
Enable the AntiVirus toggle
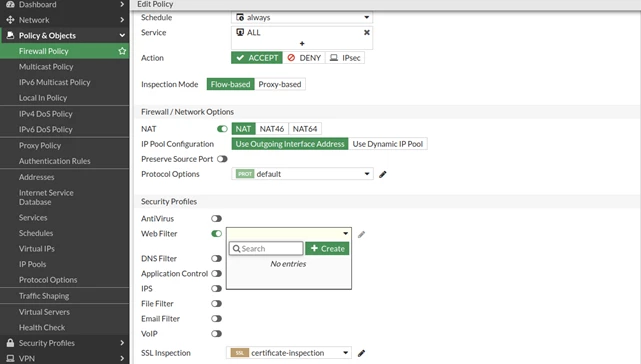tap(216, 218)
